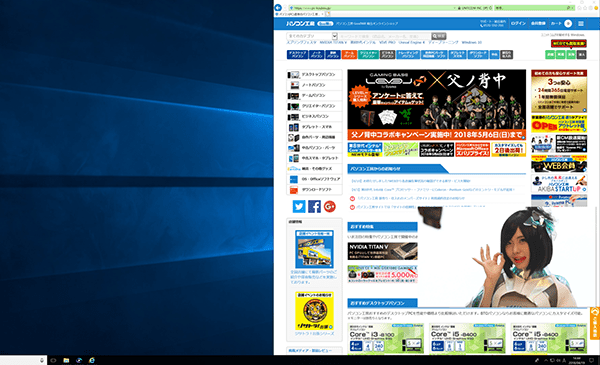Click the NVIDIA TITAN V keyword link
This screenshot has width=600, height=365.
[333, 42]
